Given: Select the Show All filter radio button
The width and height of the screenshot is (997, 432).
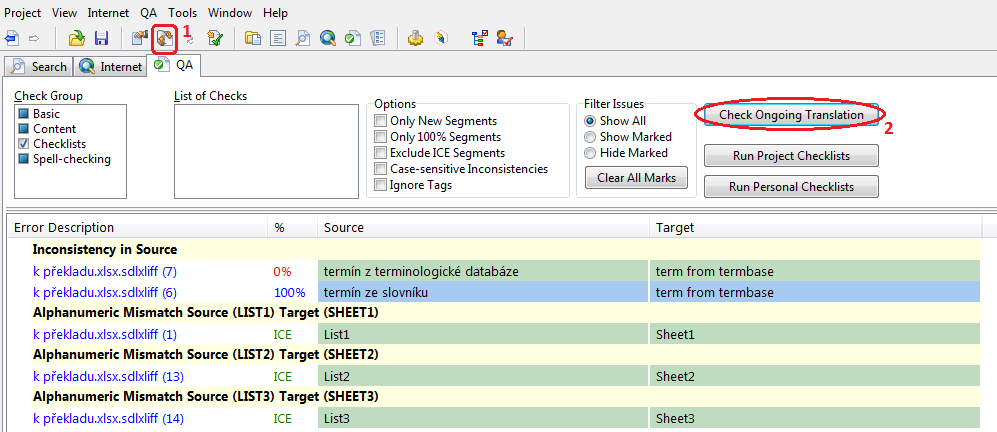Looking at the screenshot, I should tap(589, 121).
